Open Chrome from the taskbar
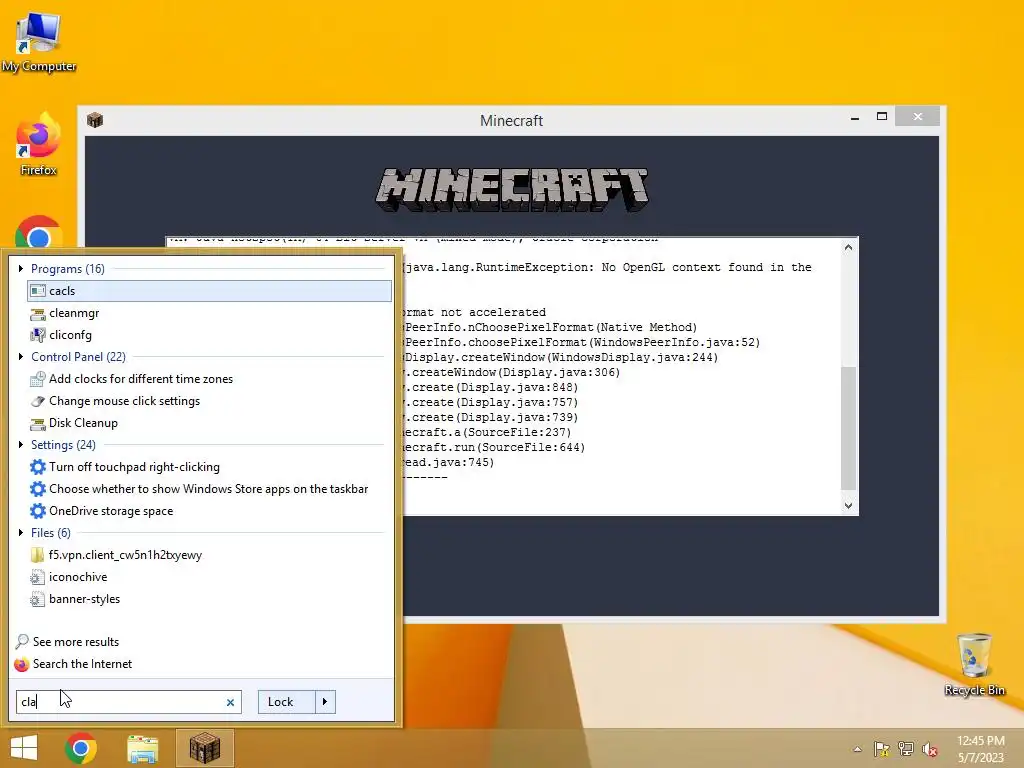The height and width of the screenshot is (768, 1024). (81, 748)
